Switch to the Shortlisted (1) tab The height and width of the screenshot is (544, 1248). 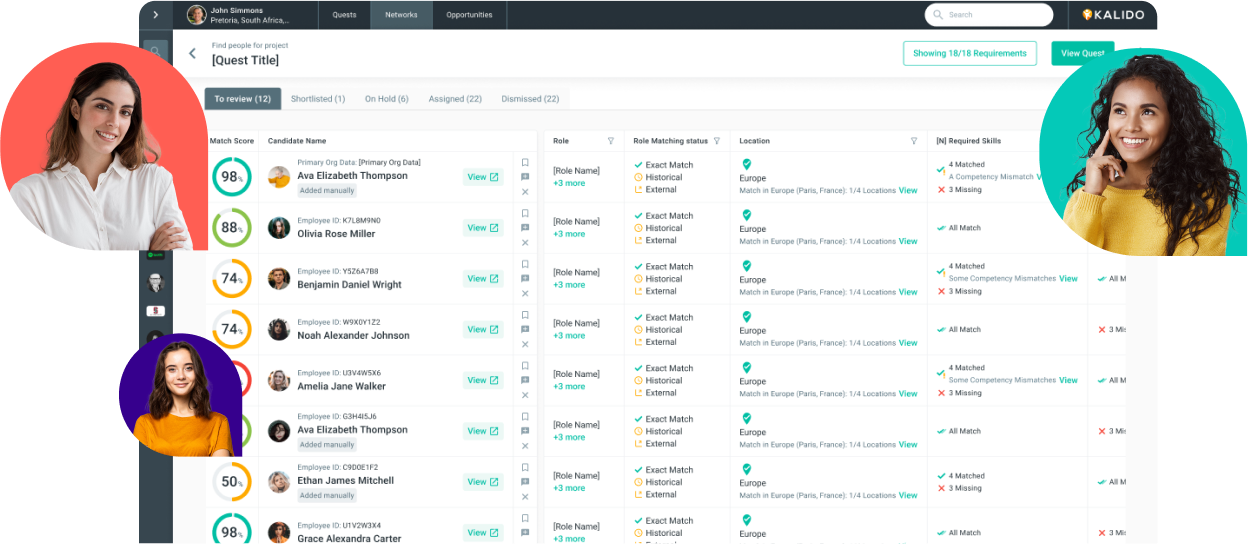(318, 99)
